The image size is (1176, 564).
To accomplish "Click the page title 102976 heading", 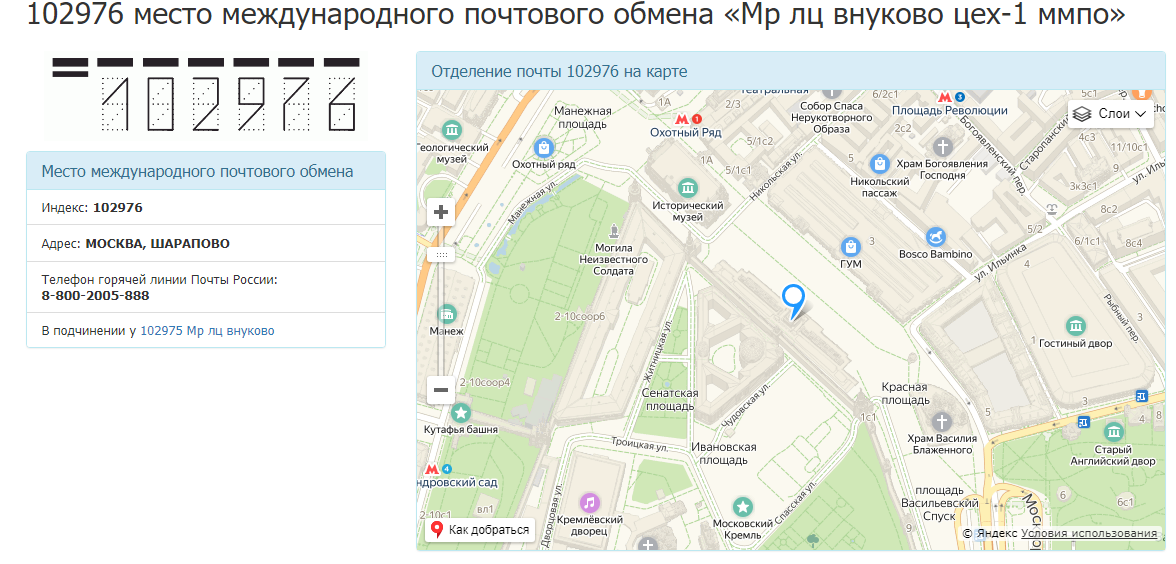I will coord(576,14).
